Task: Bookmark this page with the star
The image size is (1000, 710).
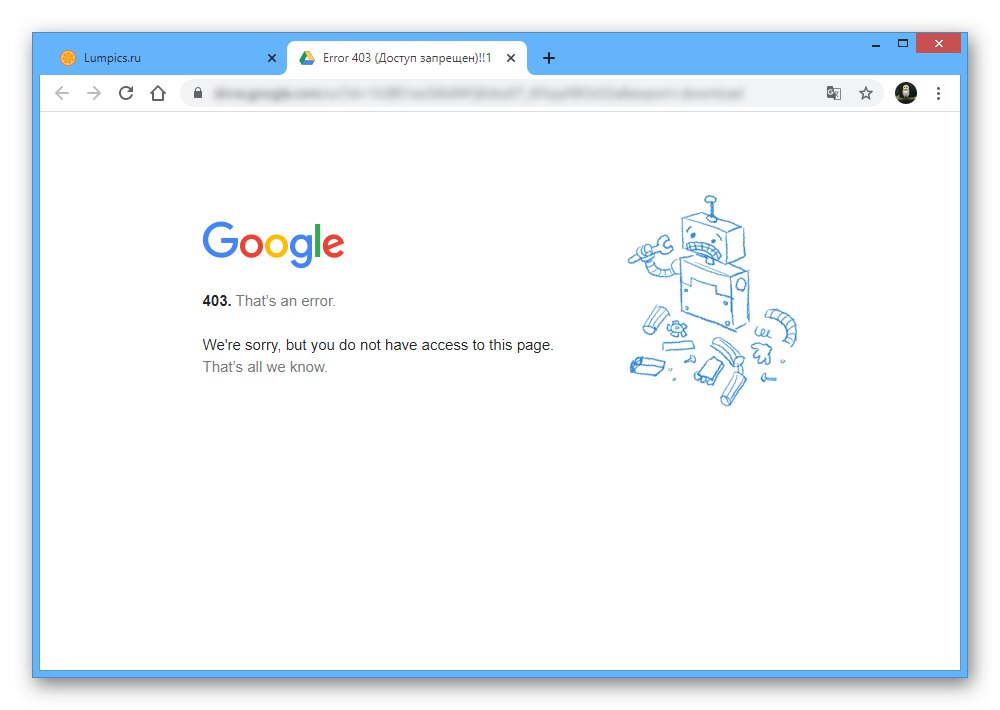Action: (x=865, y=94)
